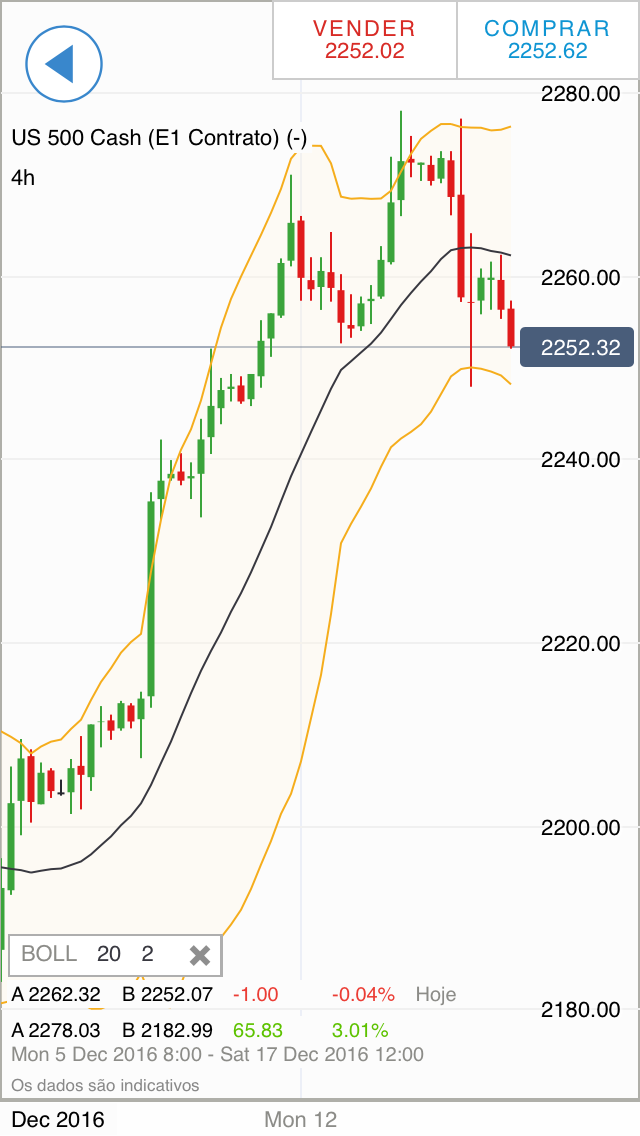The image size is (640, 1136).
Task: Open the 4h timeframe selector
Action: tap(23, 177)
